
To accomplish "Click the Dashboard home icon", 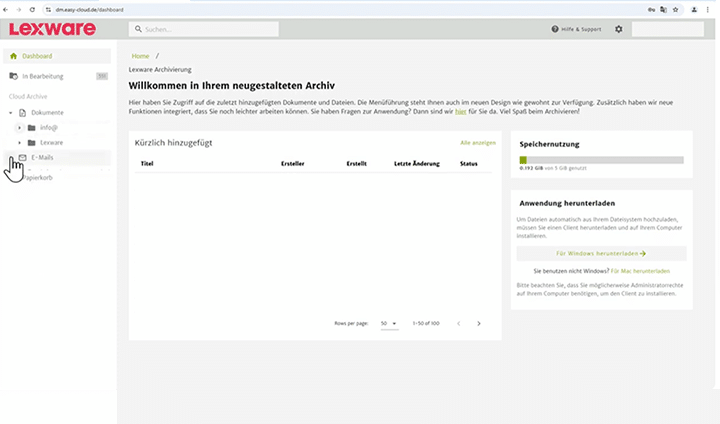I will click(x=13, y=56).
